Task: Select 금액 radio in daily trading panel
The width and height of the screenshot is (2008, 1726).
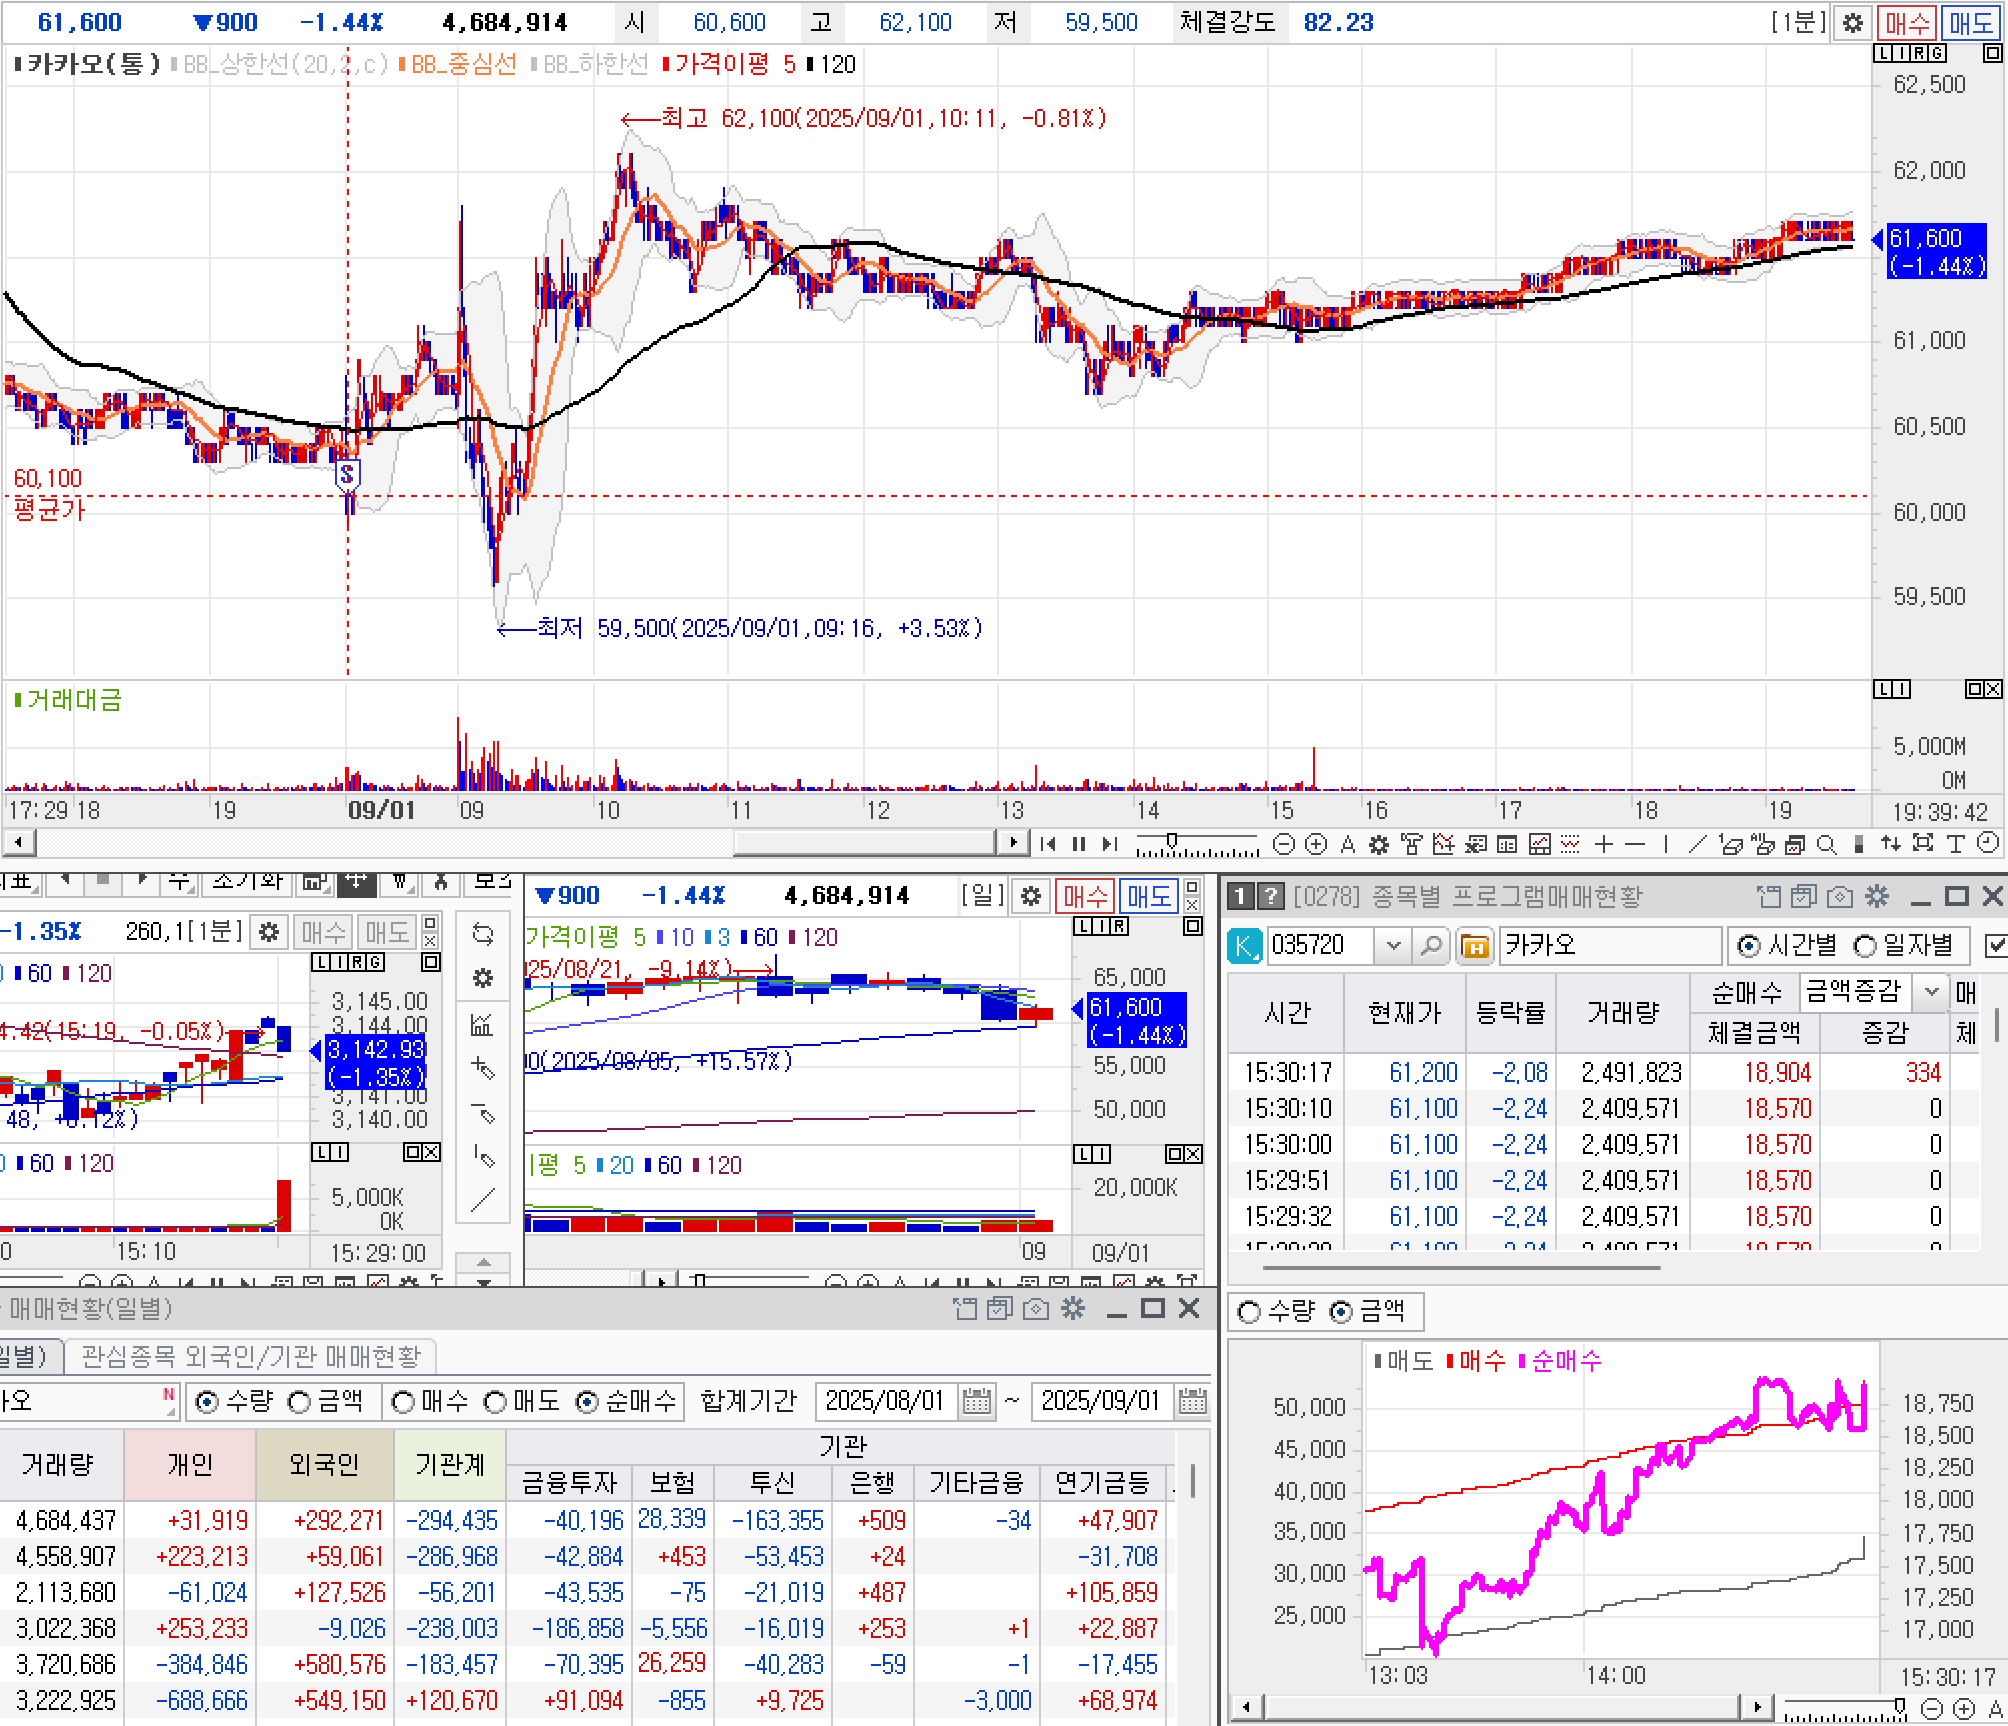Action: tap(300, 1402)
